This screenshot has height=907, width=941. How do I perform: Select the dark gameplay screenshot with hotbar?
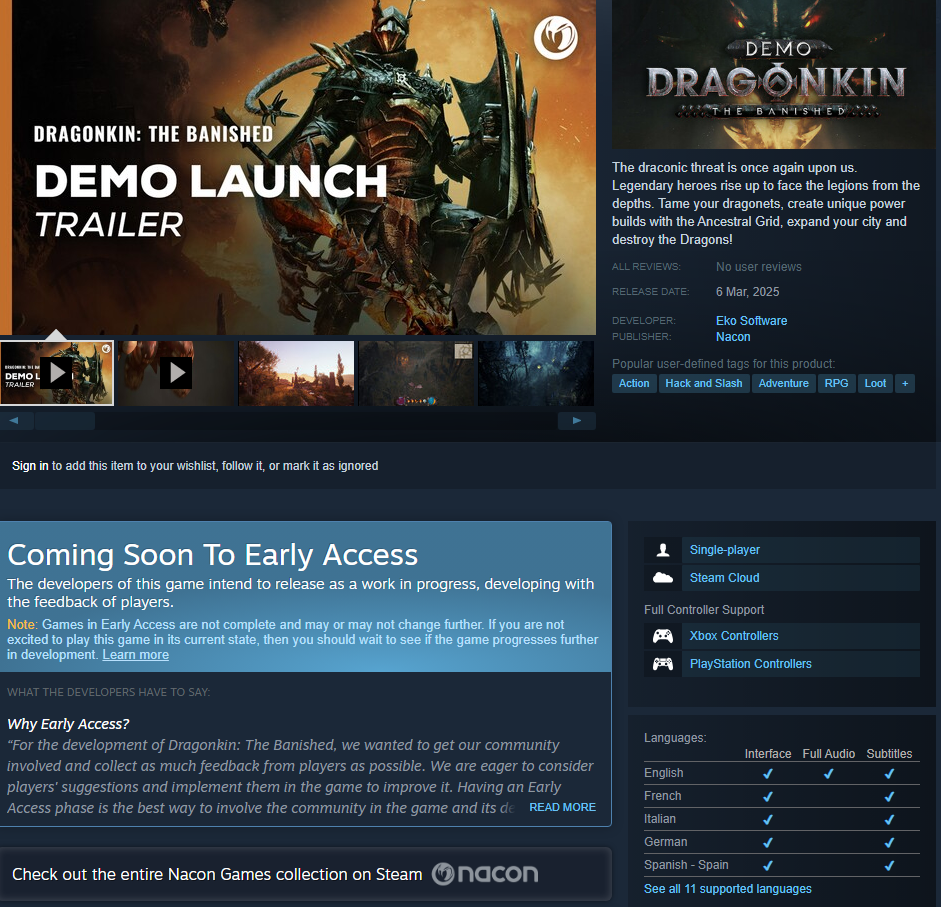[x=416, y=373]
